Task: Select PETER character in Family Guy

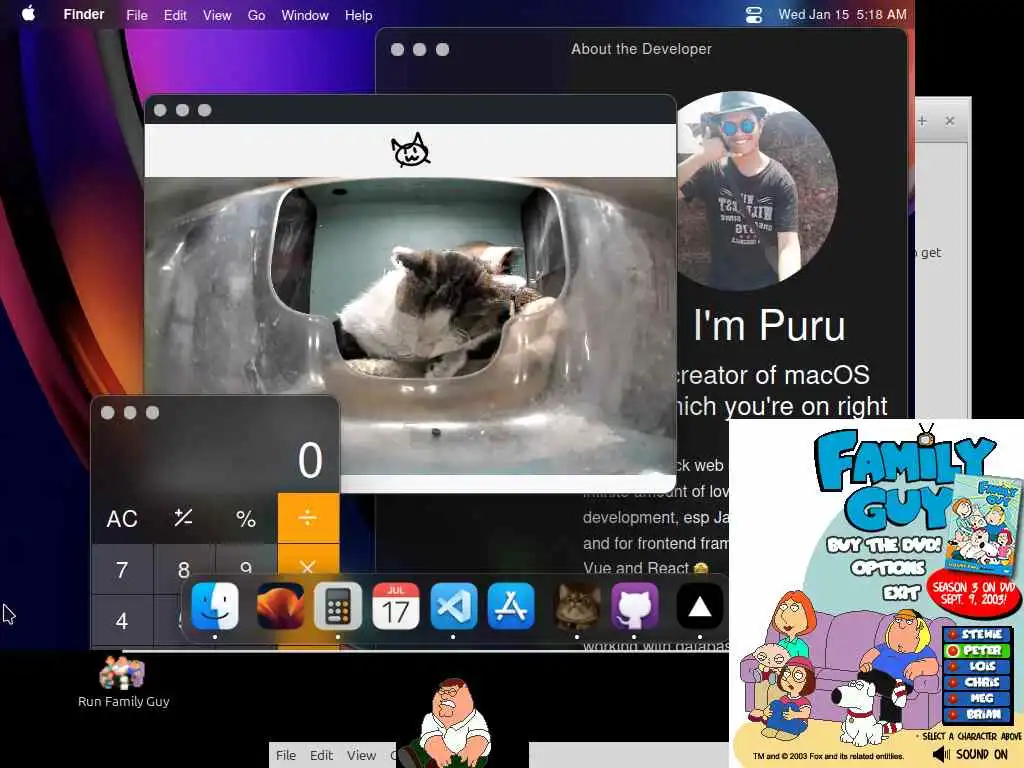Action: click(x=978, y=650)
